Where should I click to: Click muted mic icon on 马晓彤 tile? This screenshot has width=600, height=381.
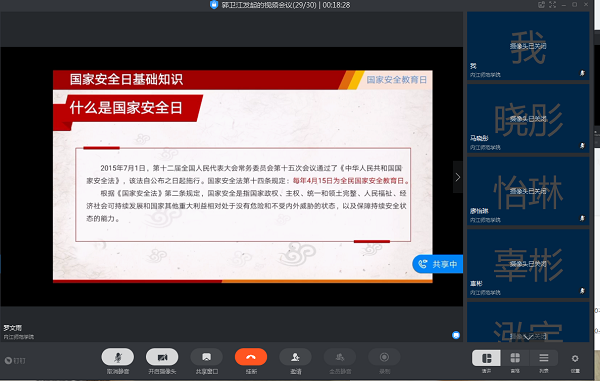coord(582,145)
